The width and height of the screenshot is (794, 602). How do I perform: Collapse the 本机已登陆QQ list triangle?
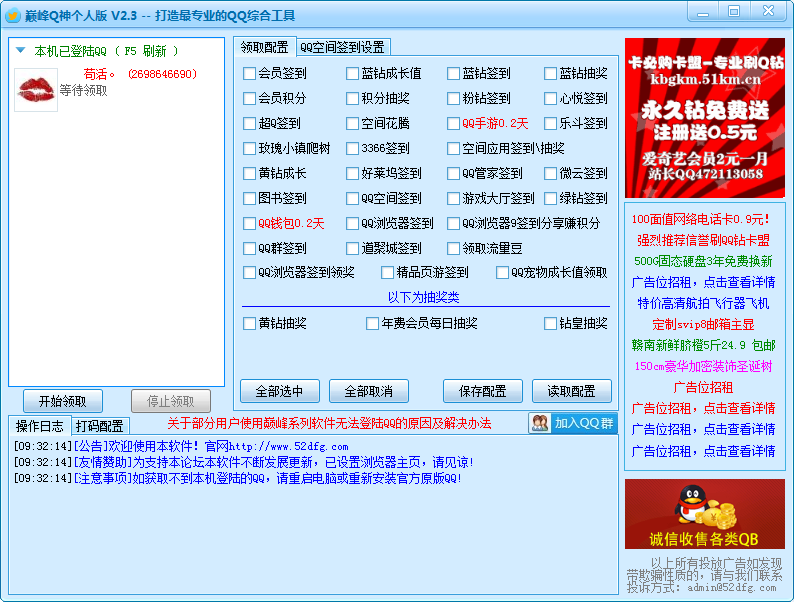tap(20, 50)
